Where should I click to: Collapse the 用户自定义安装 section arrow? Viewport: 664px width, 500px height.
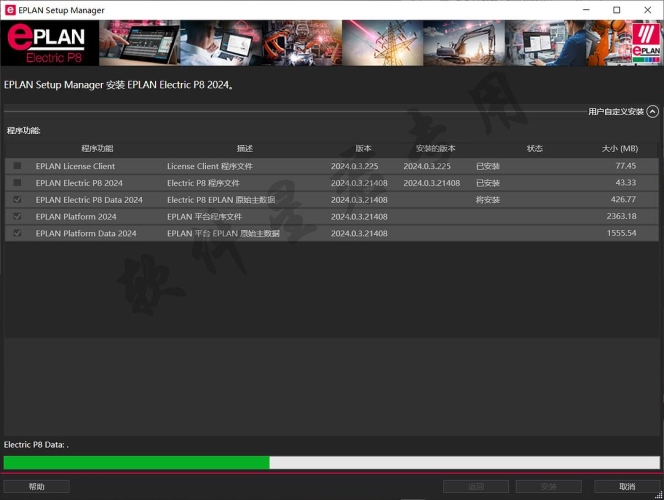(653, 111)
